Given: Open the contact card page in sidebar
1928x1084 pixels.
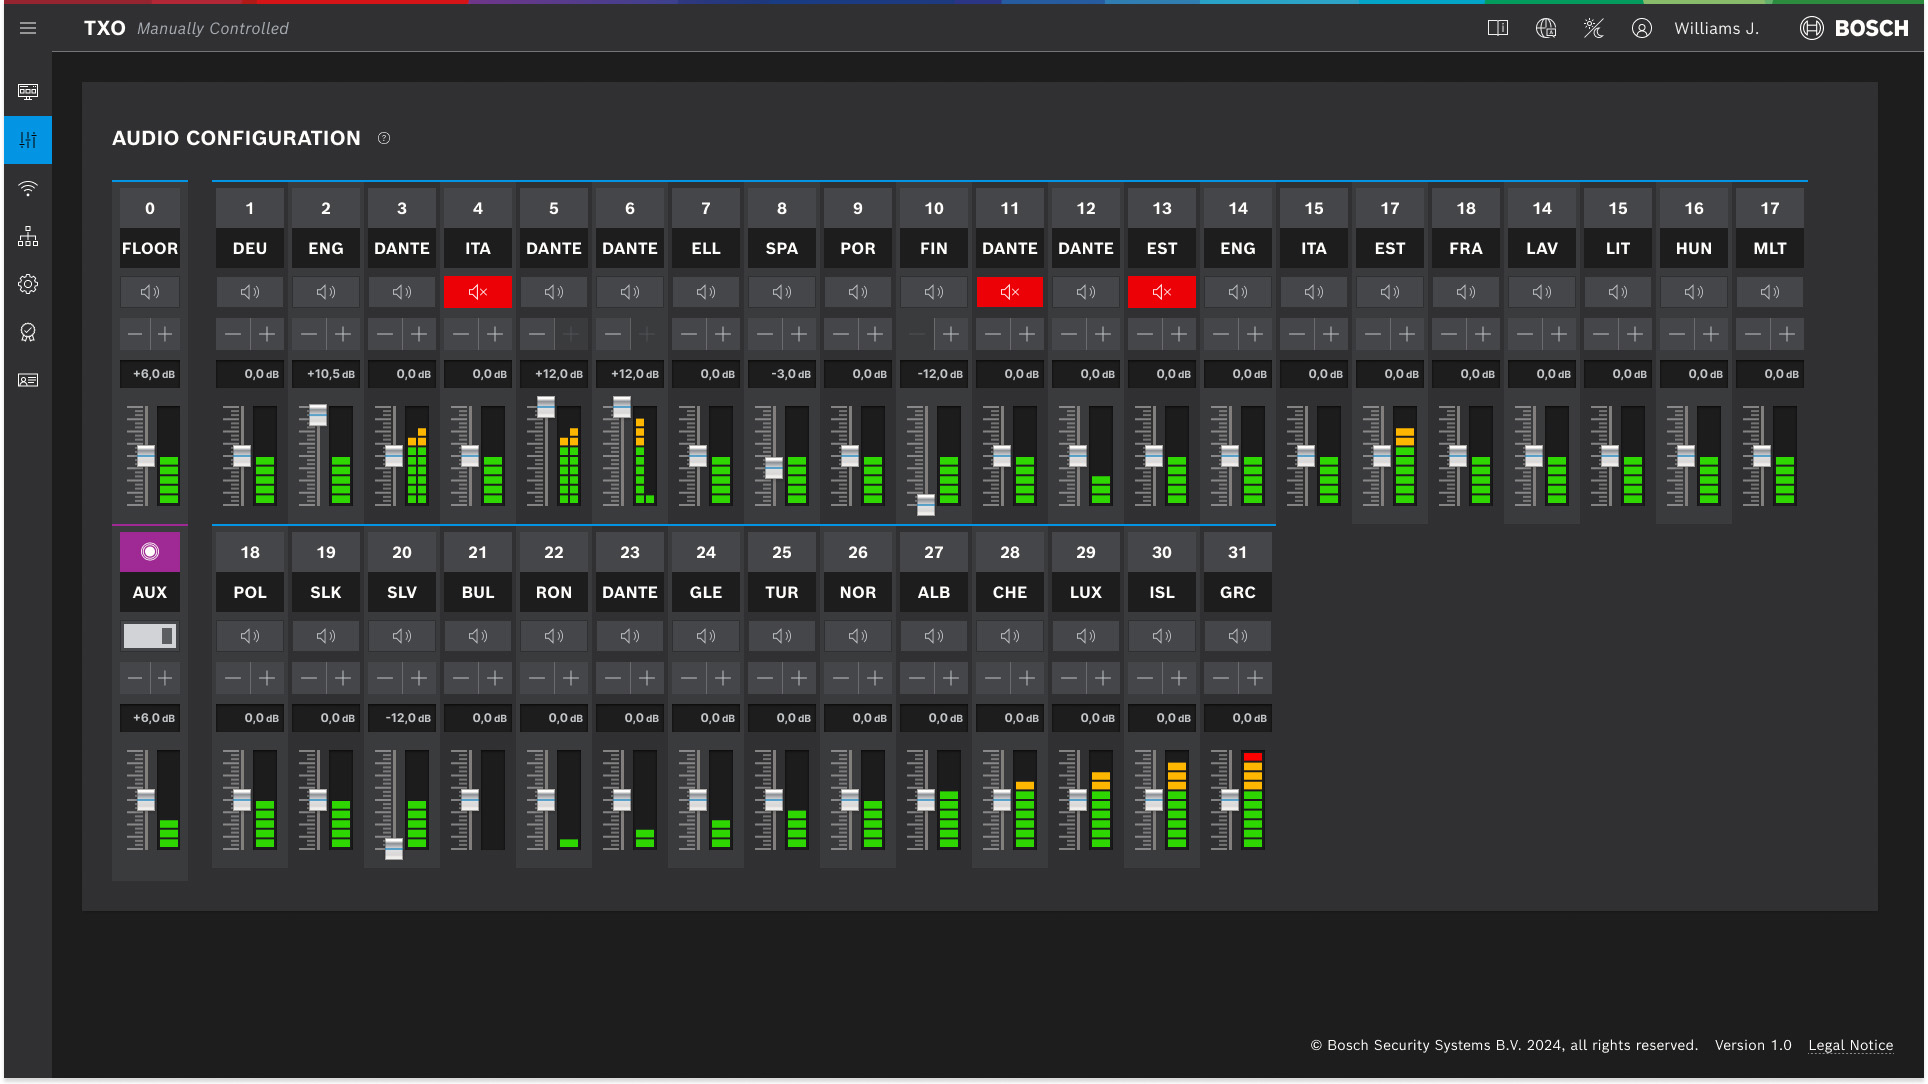Looking at the screenshot, I should (x=28, y=380).
